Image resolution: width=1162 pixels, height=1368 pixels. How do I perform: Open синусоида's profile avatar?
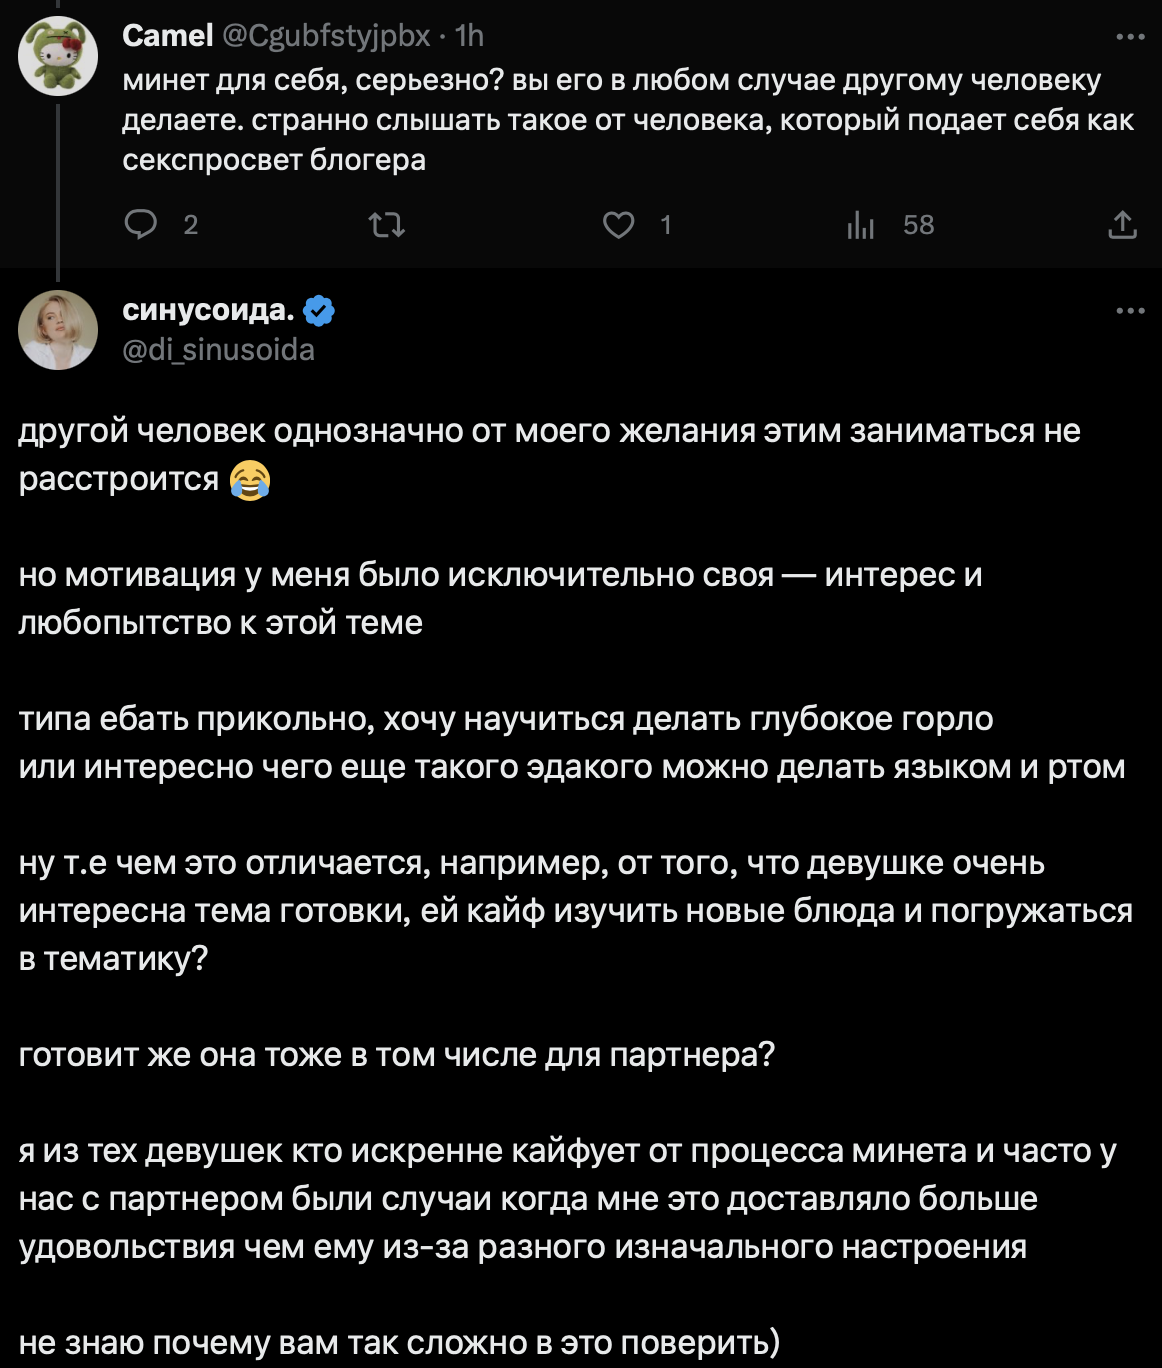pos(58,330)
